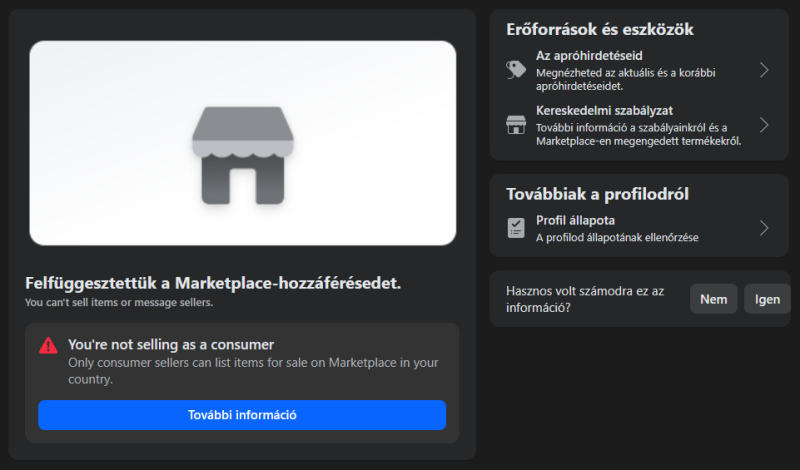Click 'A profilod állapotának ellenőrzése' description
The width and height of the screenshot is (800, 470).
[617, 237]
